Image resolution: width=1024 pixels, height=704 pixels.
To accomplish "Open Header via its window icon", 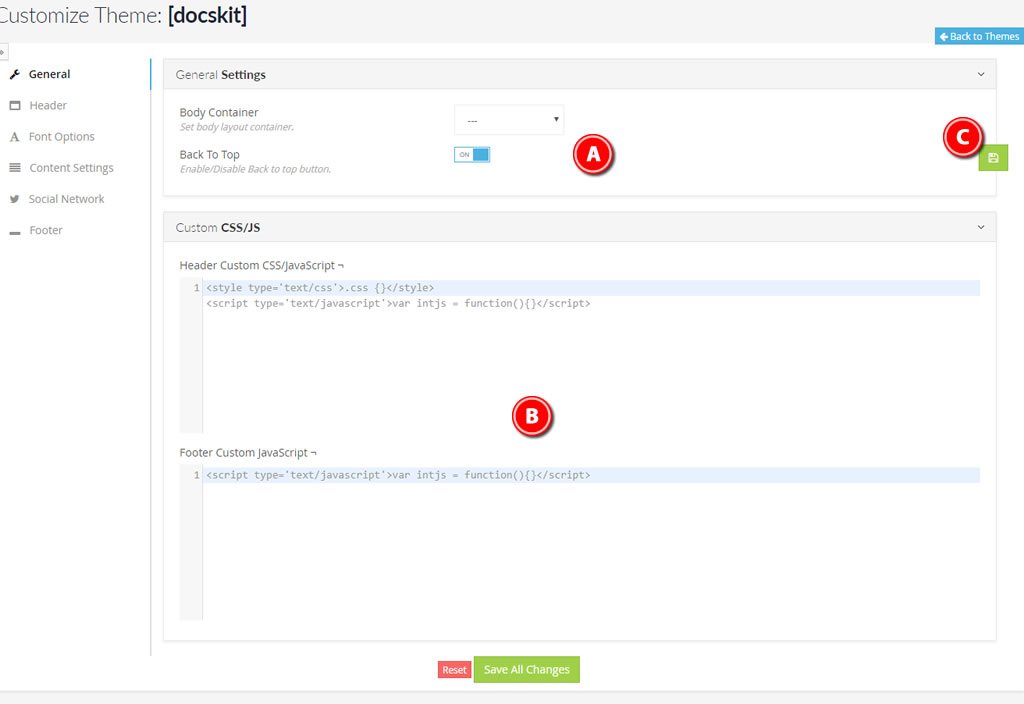I will click(x=15, y=106).
